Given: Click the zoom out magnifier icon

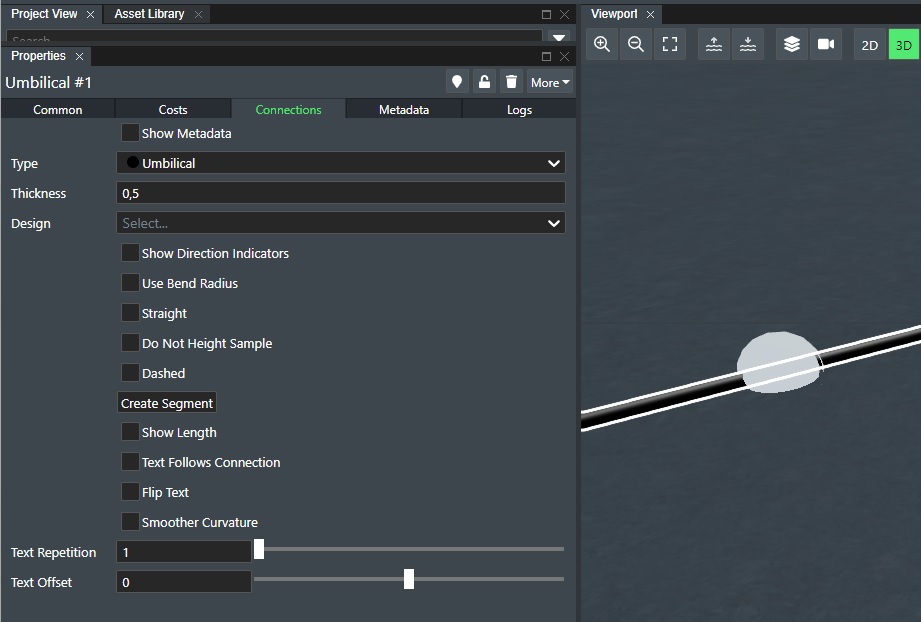Looking at the screenshot, I should point(636,44).
